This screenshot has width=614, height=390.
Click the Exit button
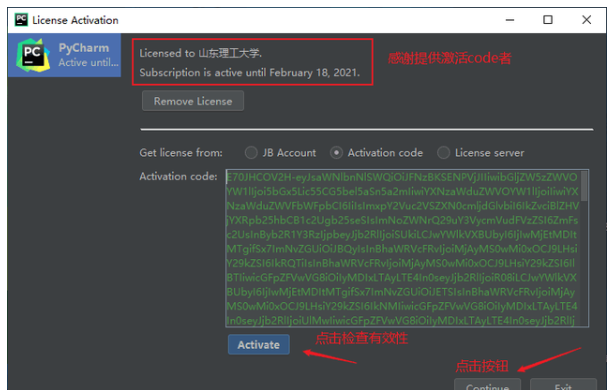pyautogui.click(x=563, y=385)
